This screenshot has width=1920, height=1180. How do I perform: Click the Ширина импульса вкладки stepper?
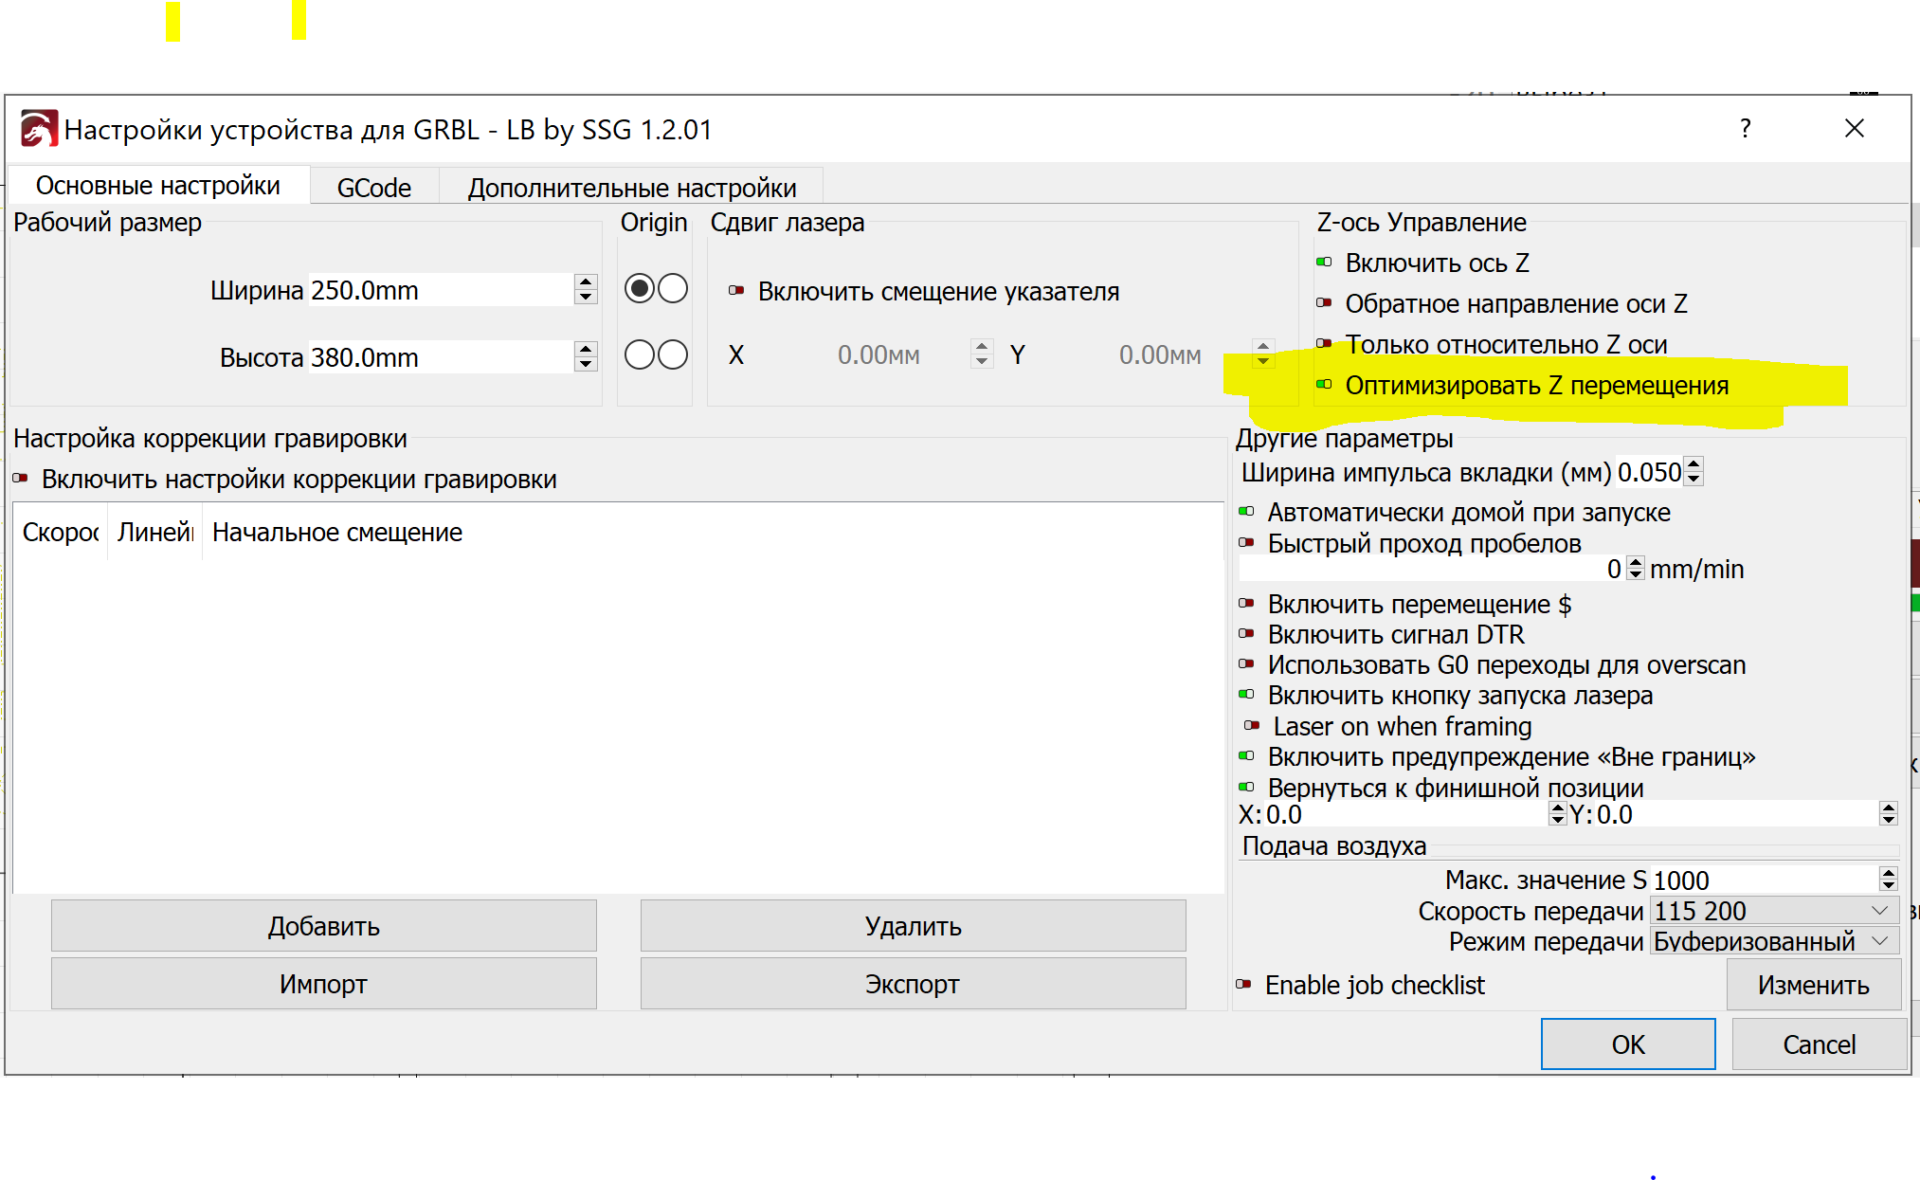coord(1693,472)
